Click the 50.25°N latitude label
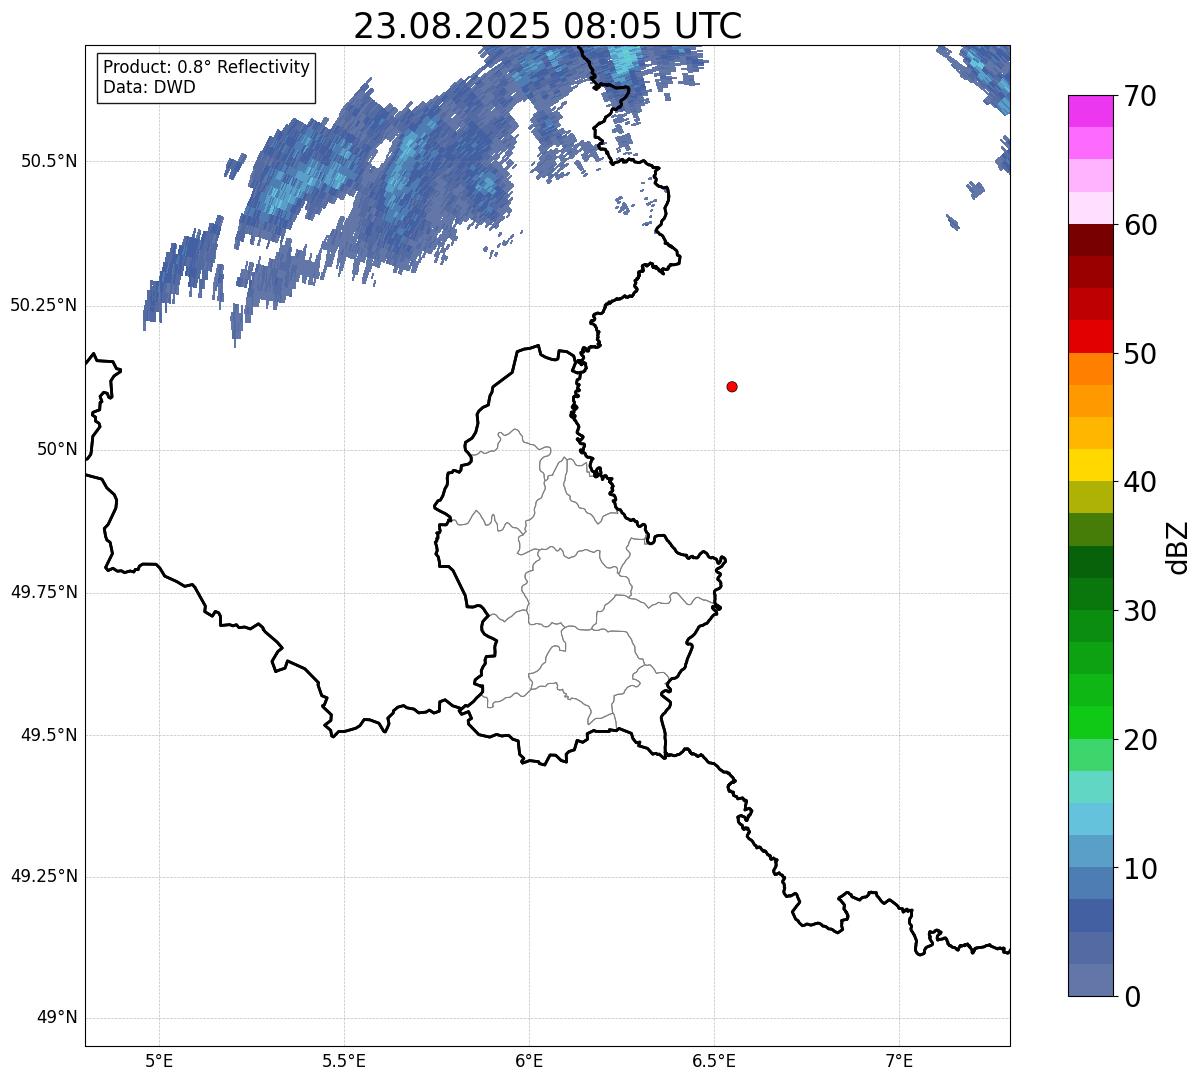 [43, 305]
